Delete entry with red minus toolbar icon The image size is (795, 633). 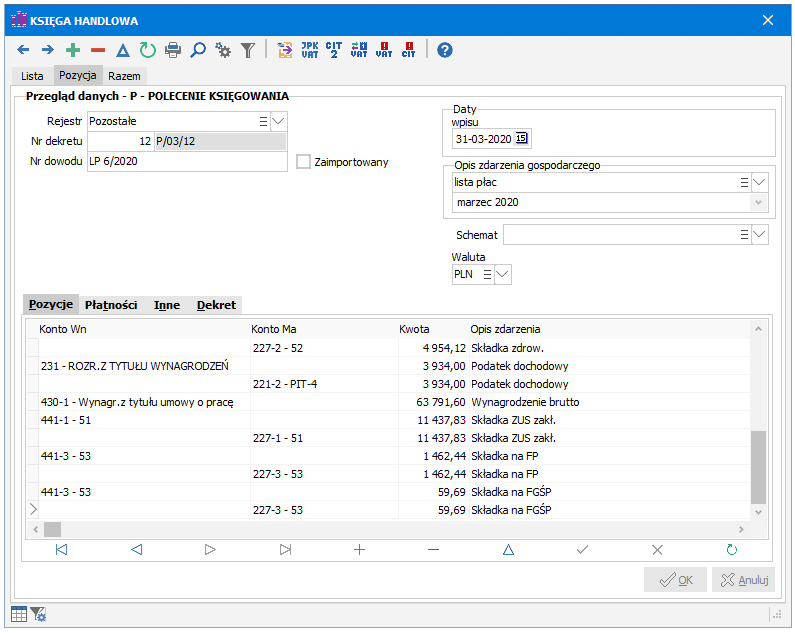(x=98, y=50)
